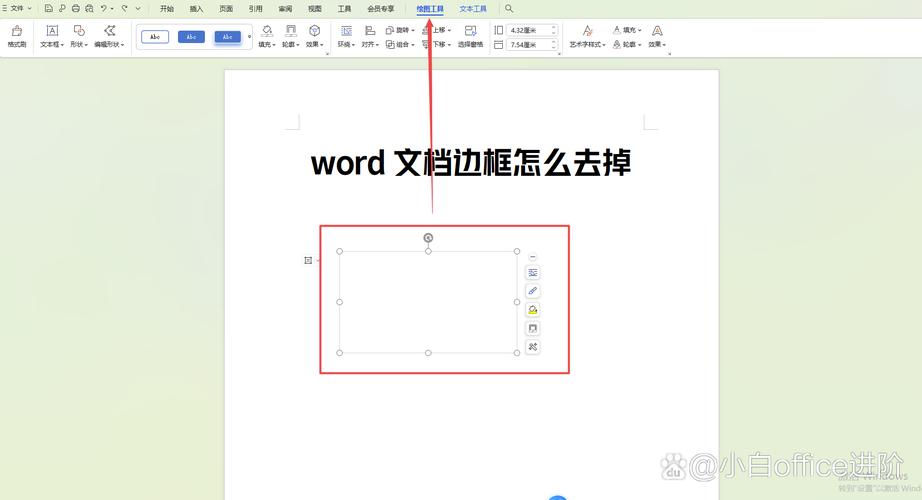Open the 编辑形状 edit shape dropdown
The width and height of the screenshot is (922, 500).
109,36
